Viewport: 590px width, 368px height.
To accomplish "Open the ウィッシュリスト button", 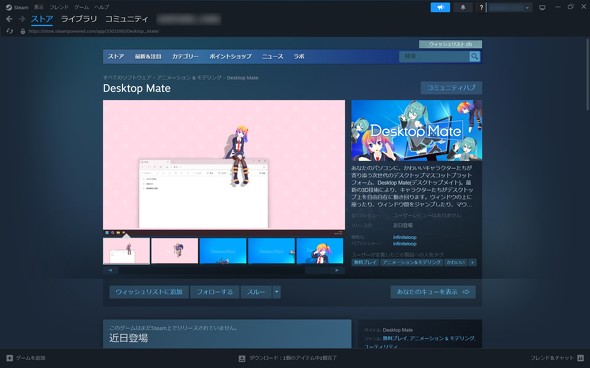I will (450, 44).
